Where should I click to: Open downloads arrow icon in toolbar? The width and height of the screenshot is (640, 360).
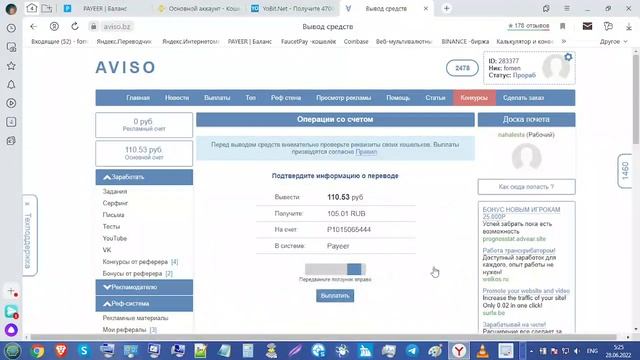[x=629, y=27]
